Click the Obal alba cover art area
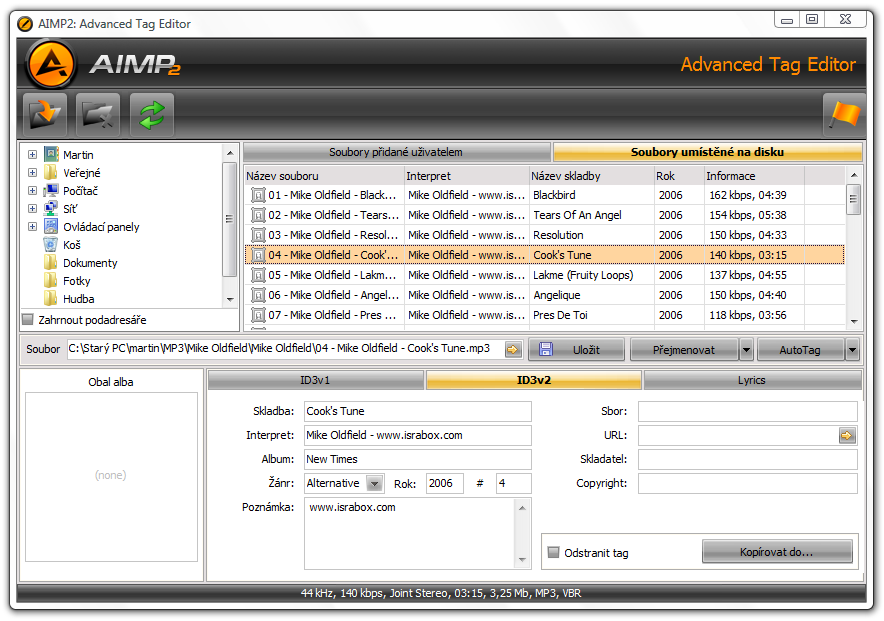Image resolution: width=884 pixels, height=621 pixels. 111,477
